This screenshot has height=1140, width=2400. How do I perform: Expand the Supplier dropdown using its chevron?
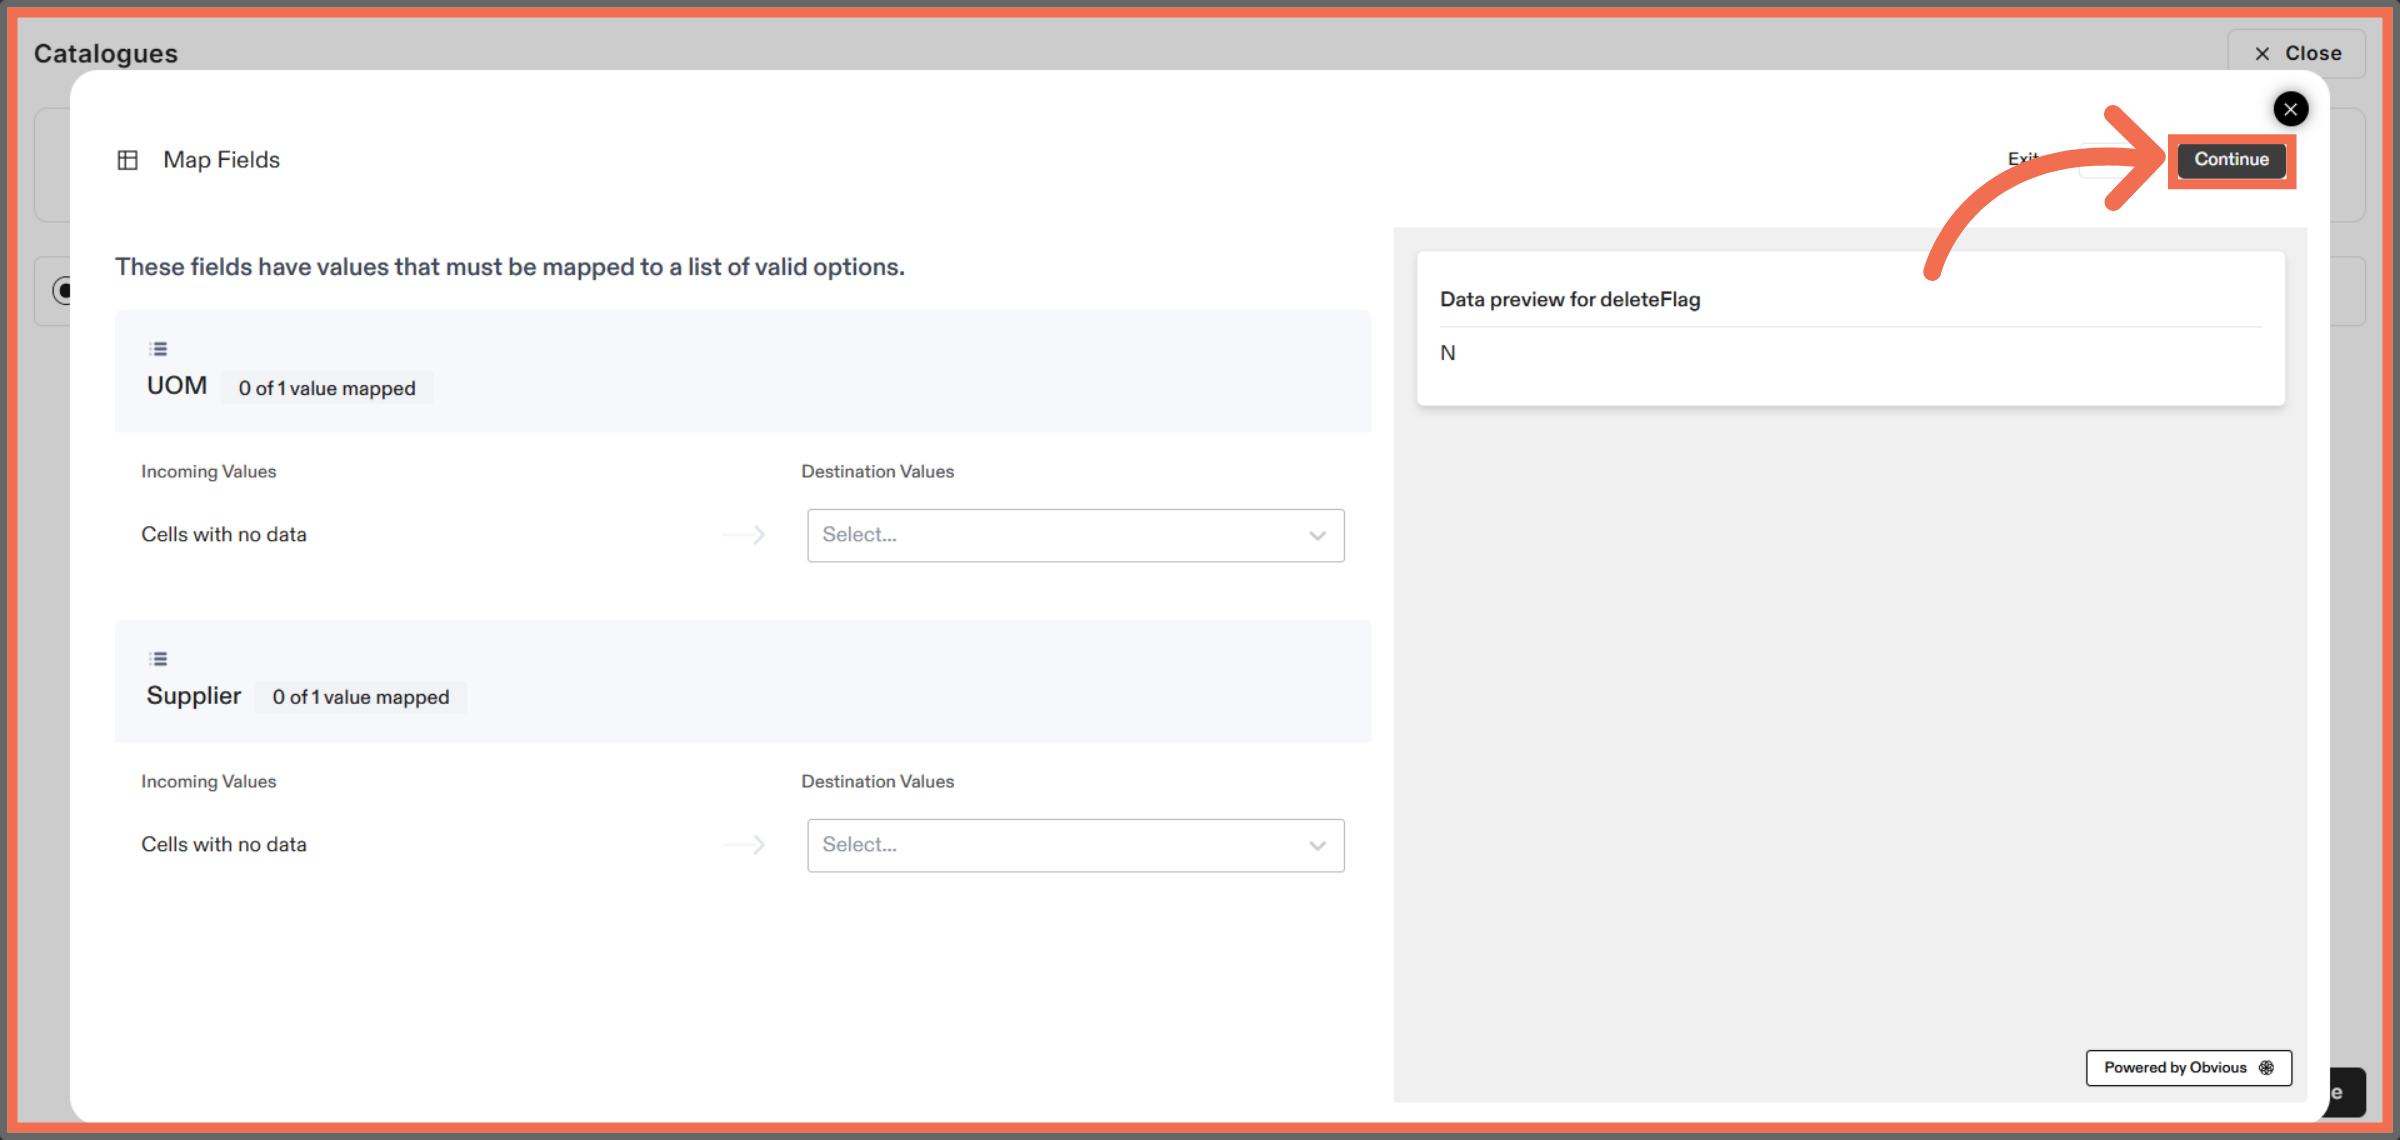click(x=1317, y=846)
